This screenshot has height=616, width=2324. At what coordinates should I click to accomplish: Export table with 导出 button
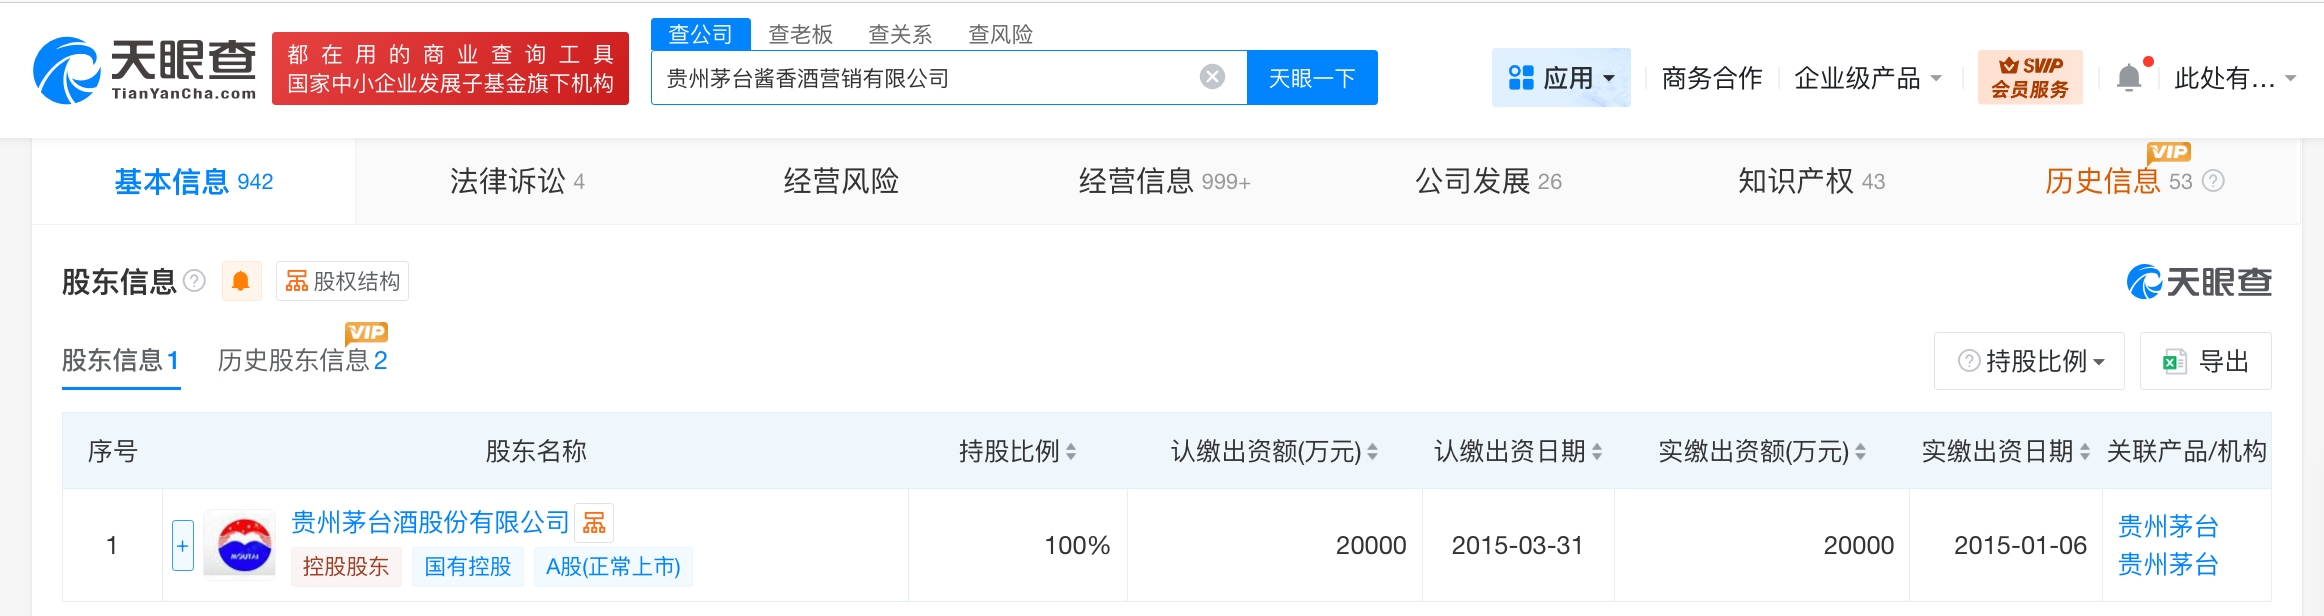point(2205,361)
